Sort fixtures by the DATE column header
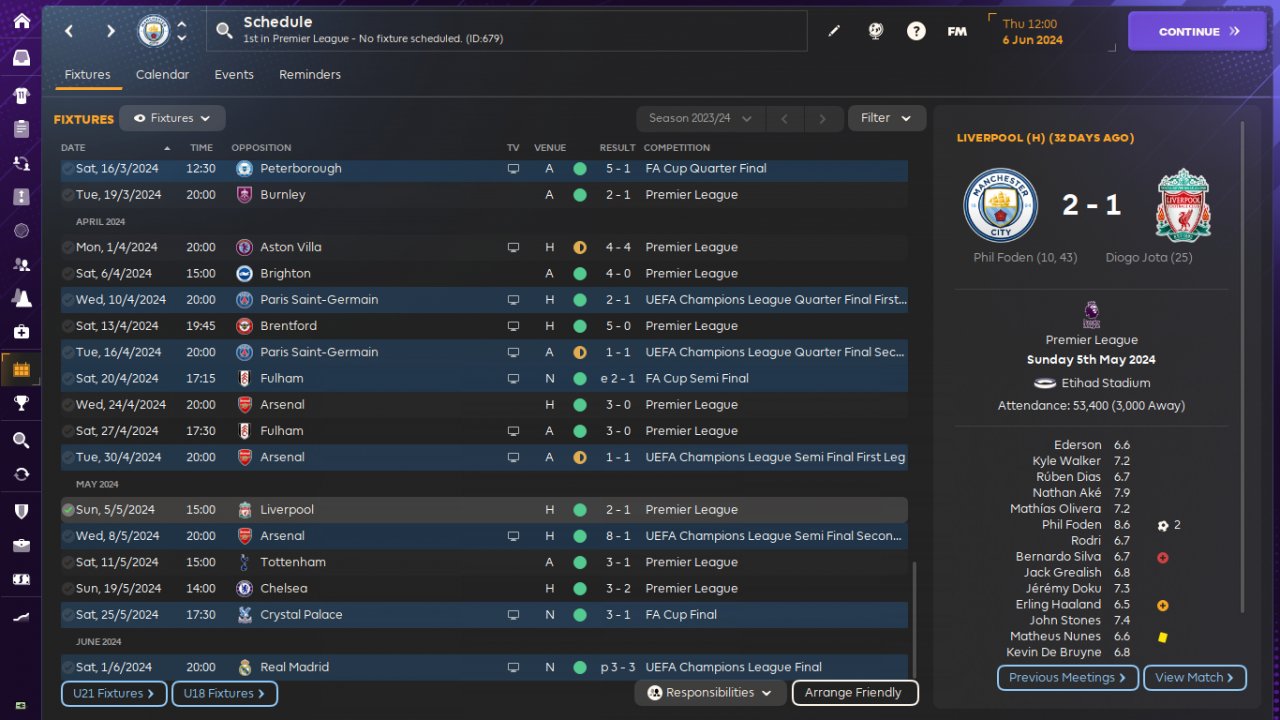1280x720 pixels. (73, 148)
